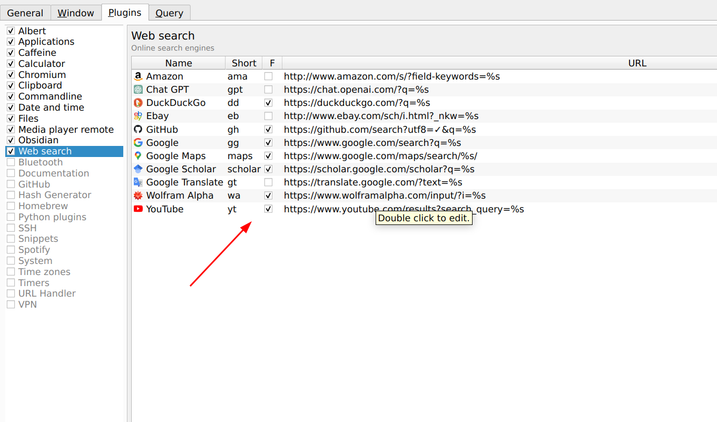Click the 'maps' shortcut cell
Screen dimensions: 717x422
point(244,156)
